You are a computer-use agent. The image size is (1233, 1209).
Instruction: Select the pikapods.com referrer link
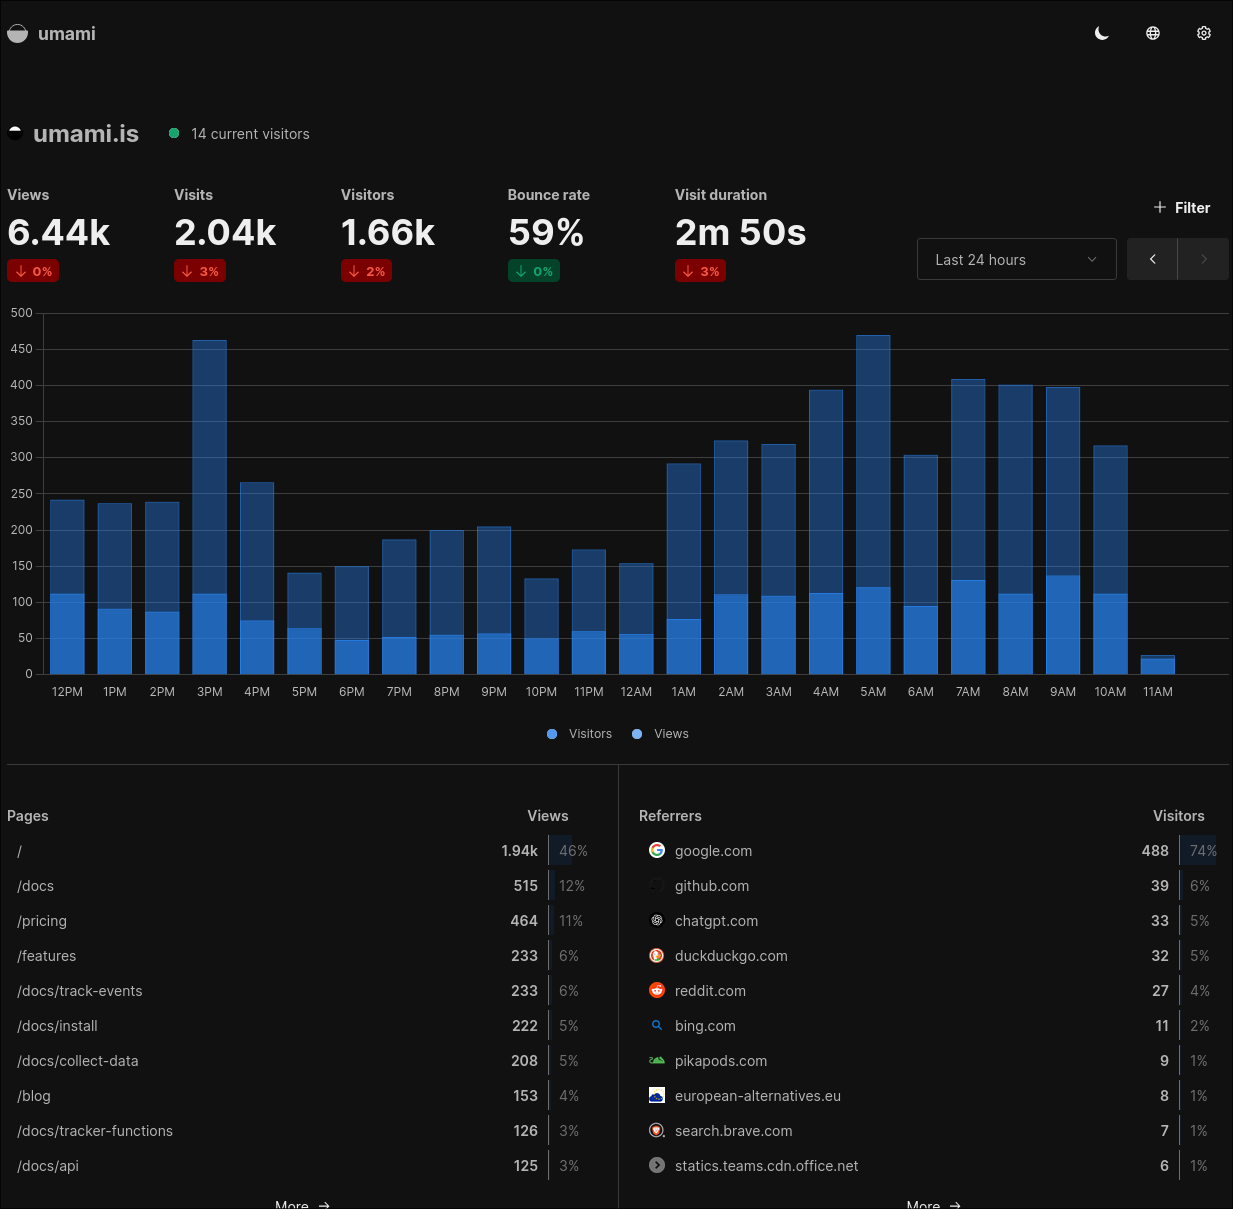(x=721, y=1061)
